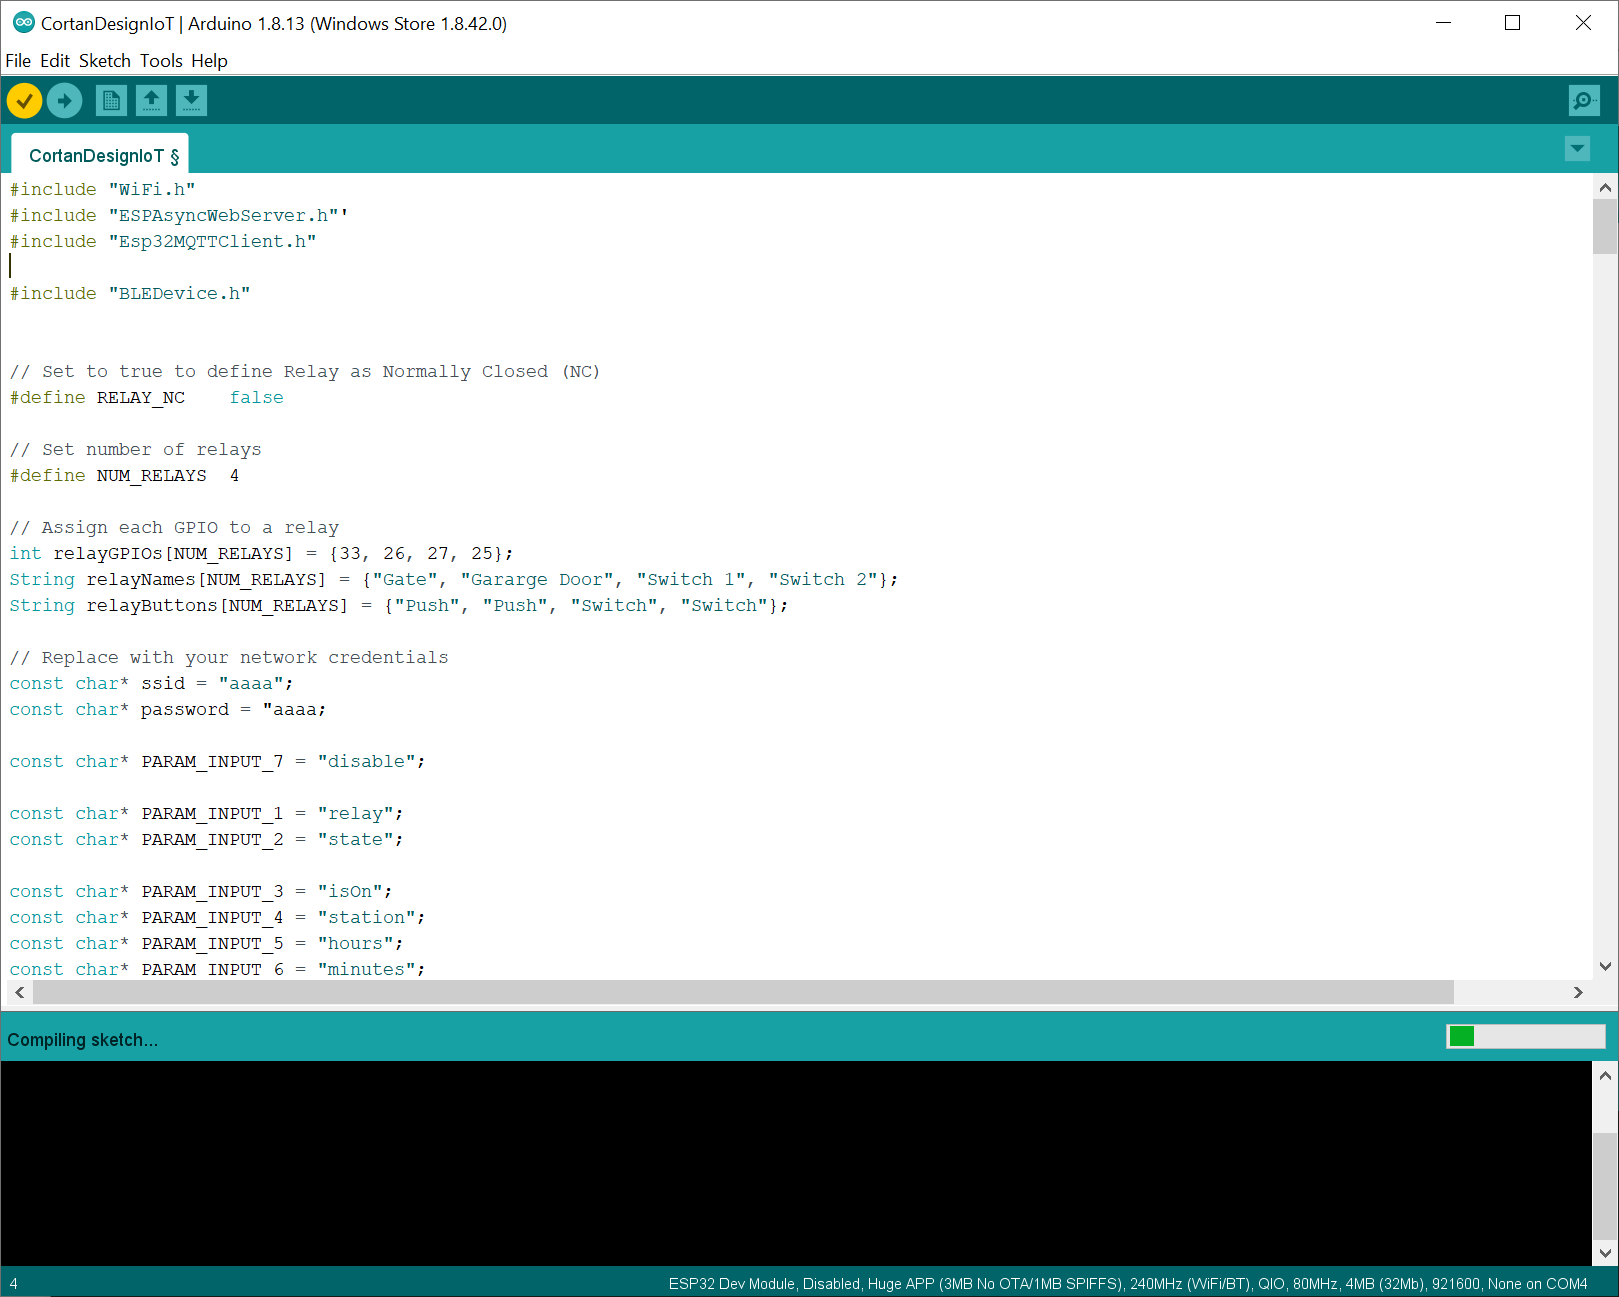
Task: Click the "BLEDevice.h" include line
Action: click(130, 293)
